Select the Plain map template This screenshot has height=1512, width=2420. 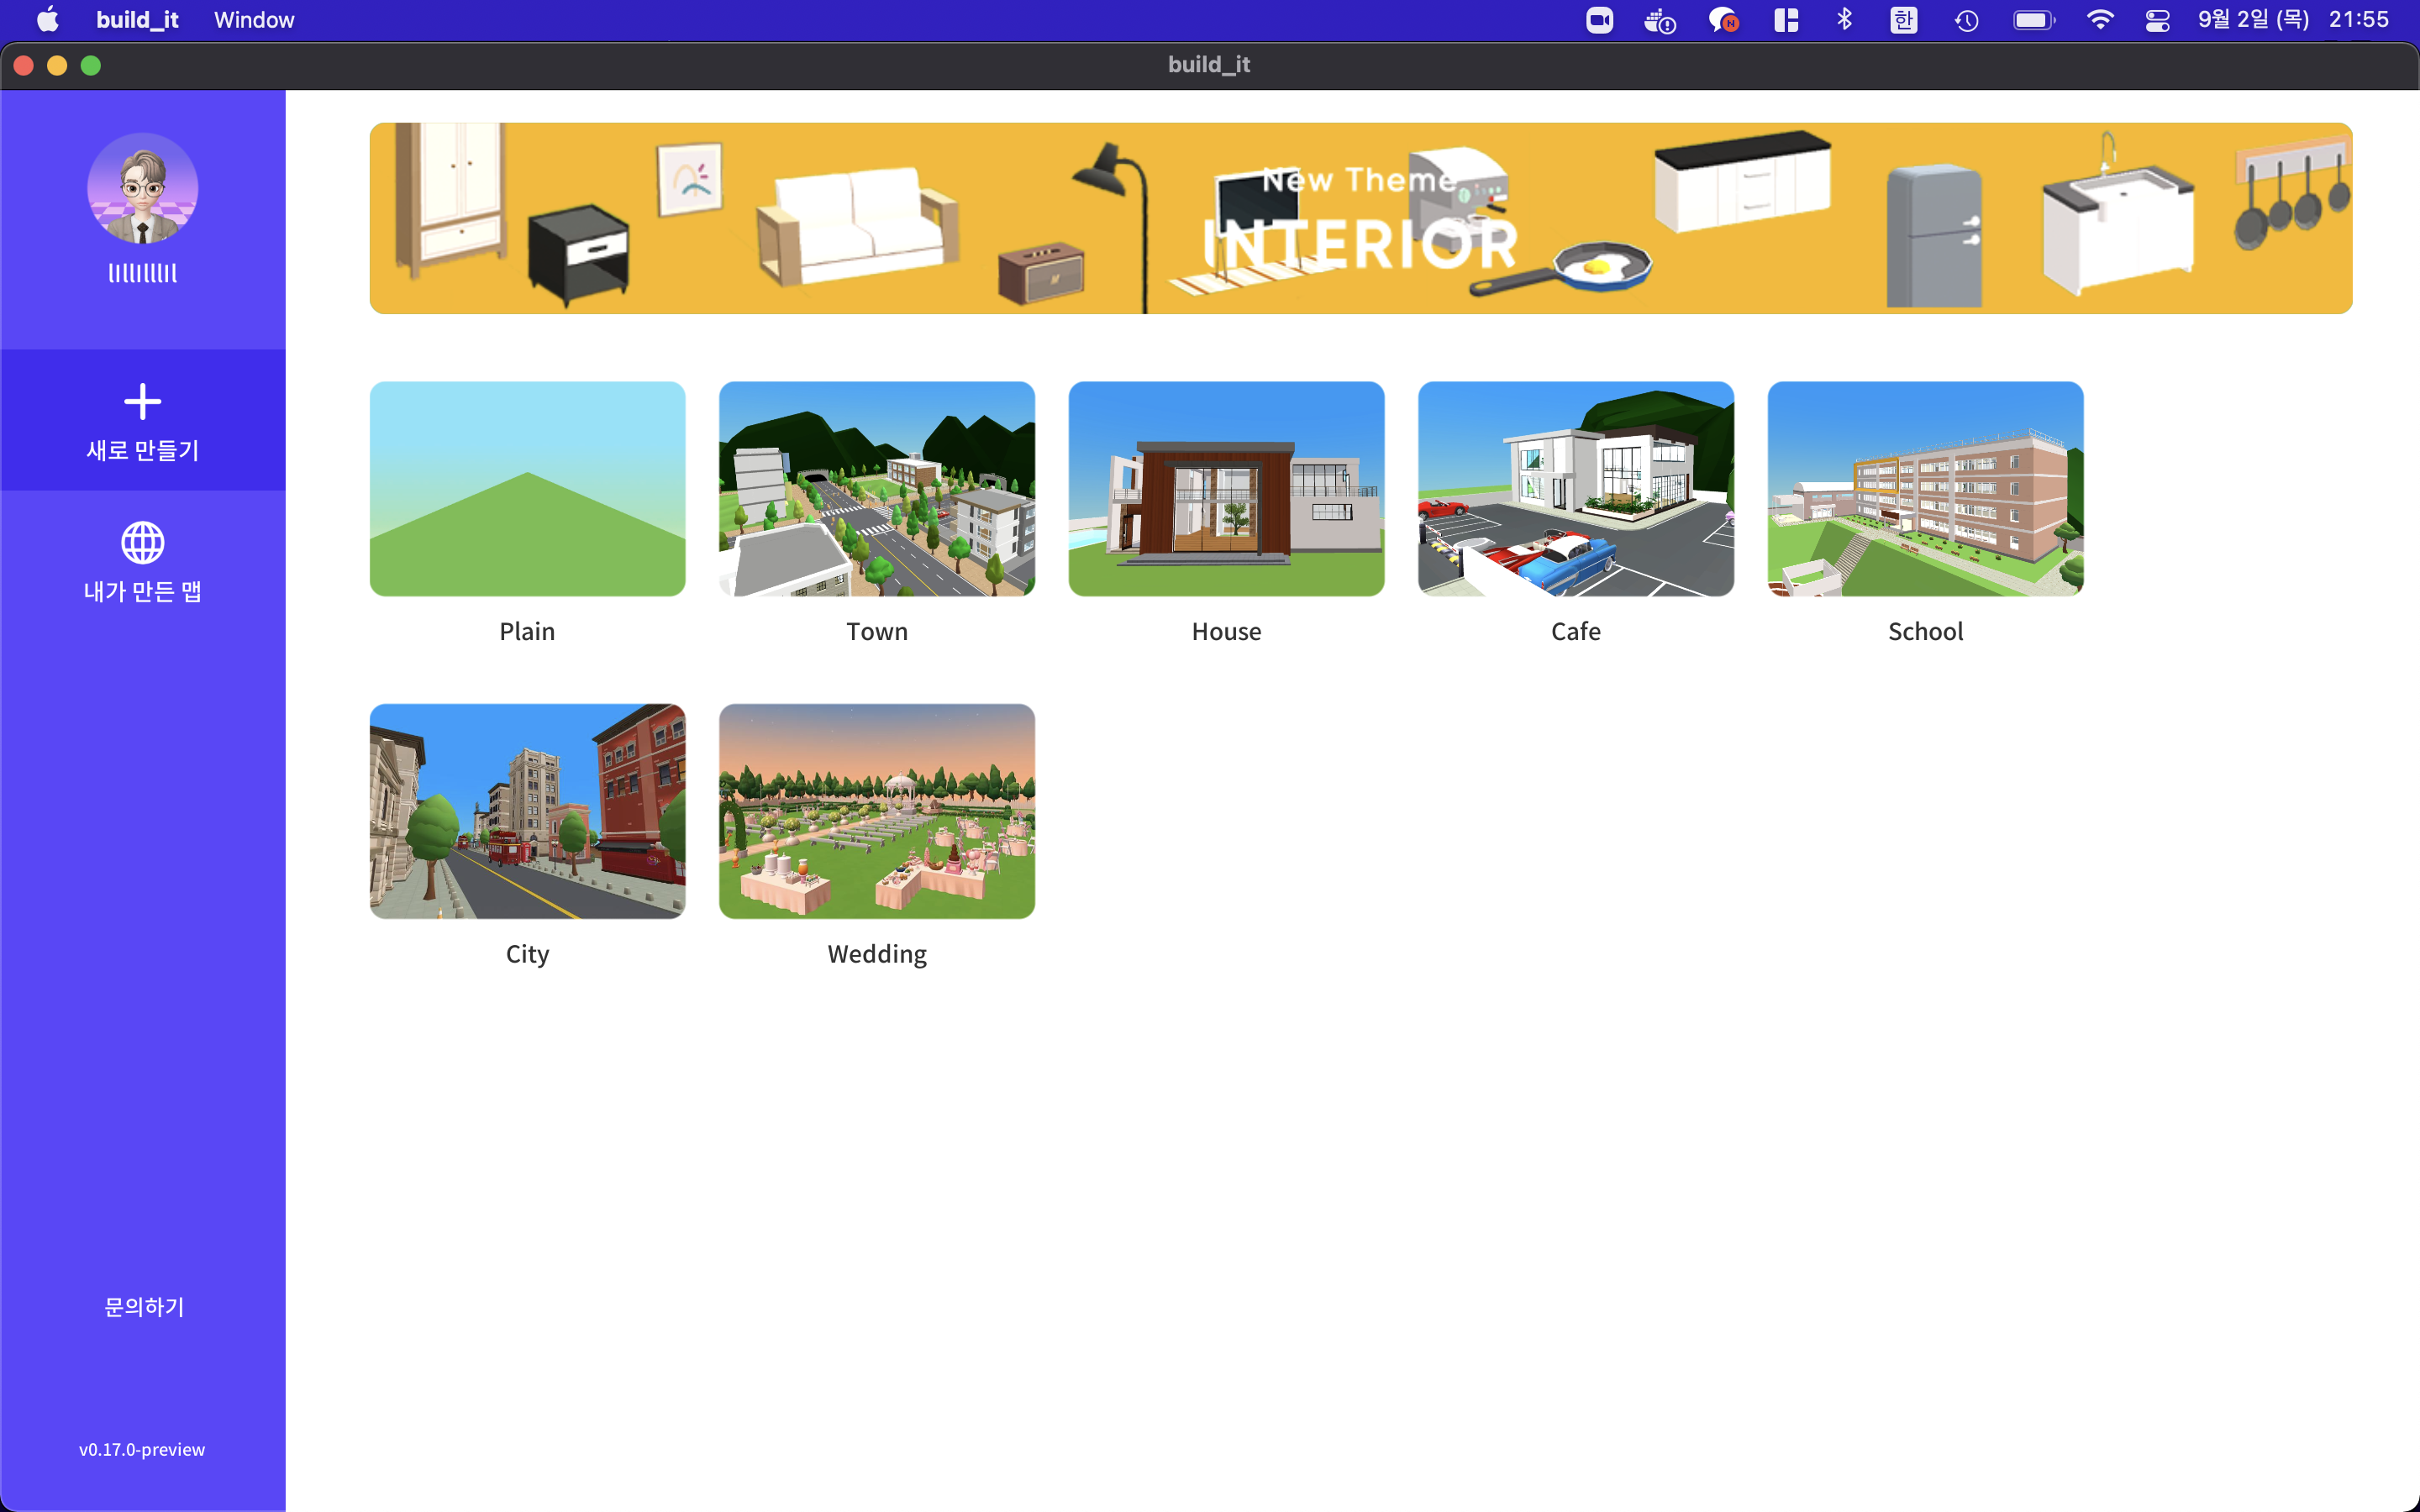pyautogui.click(x=527, y=489)
